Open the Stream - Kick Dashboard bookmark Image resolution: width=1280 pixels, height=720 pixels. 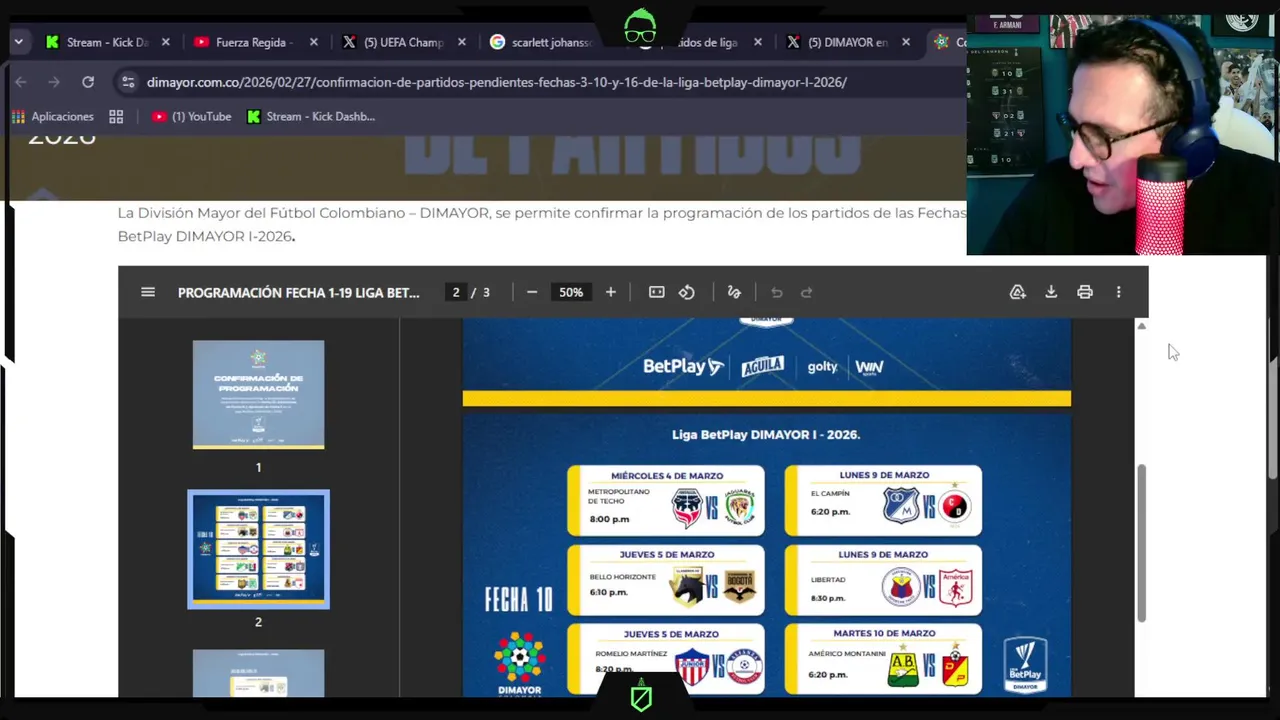(x=311, y=117)
